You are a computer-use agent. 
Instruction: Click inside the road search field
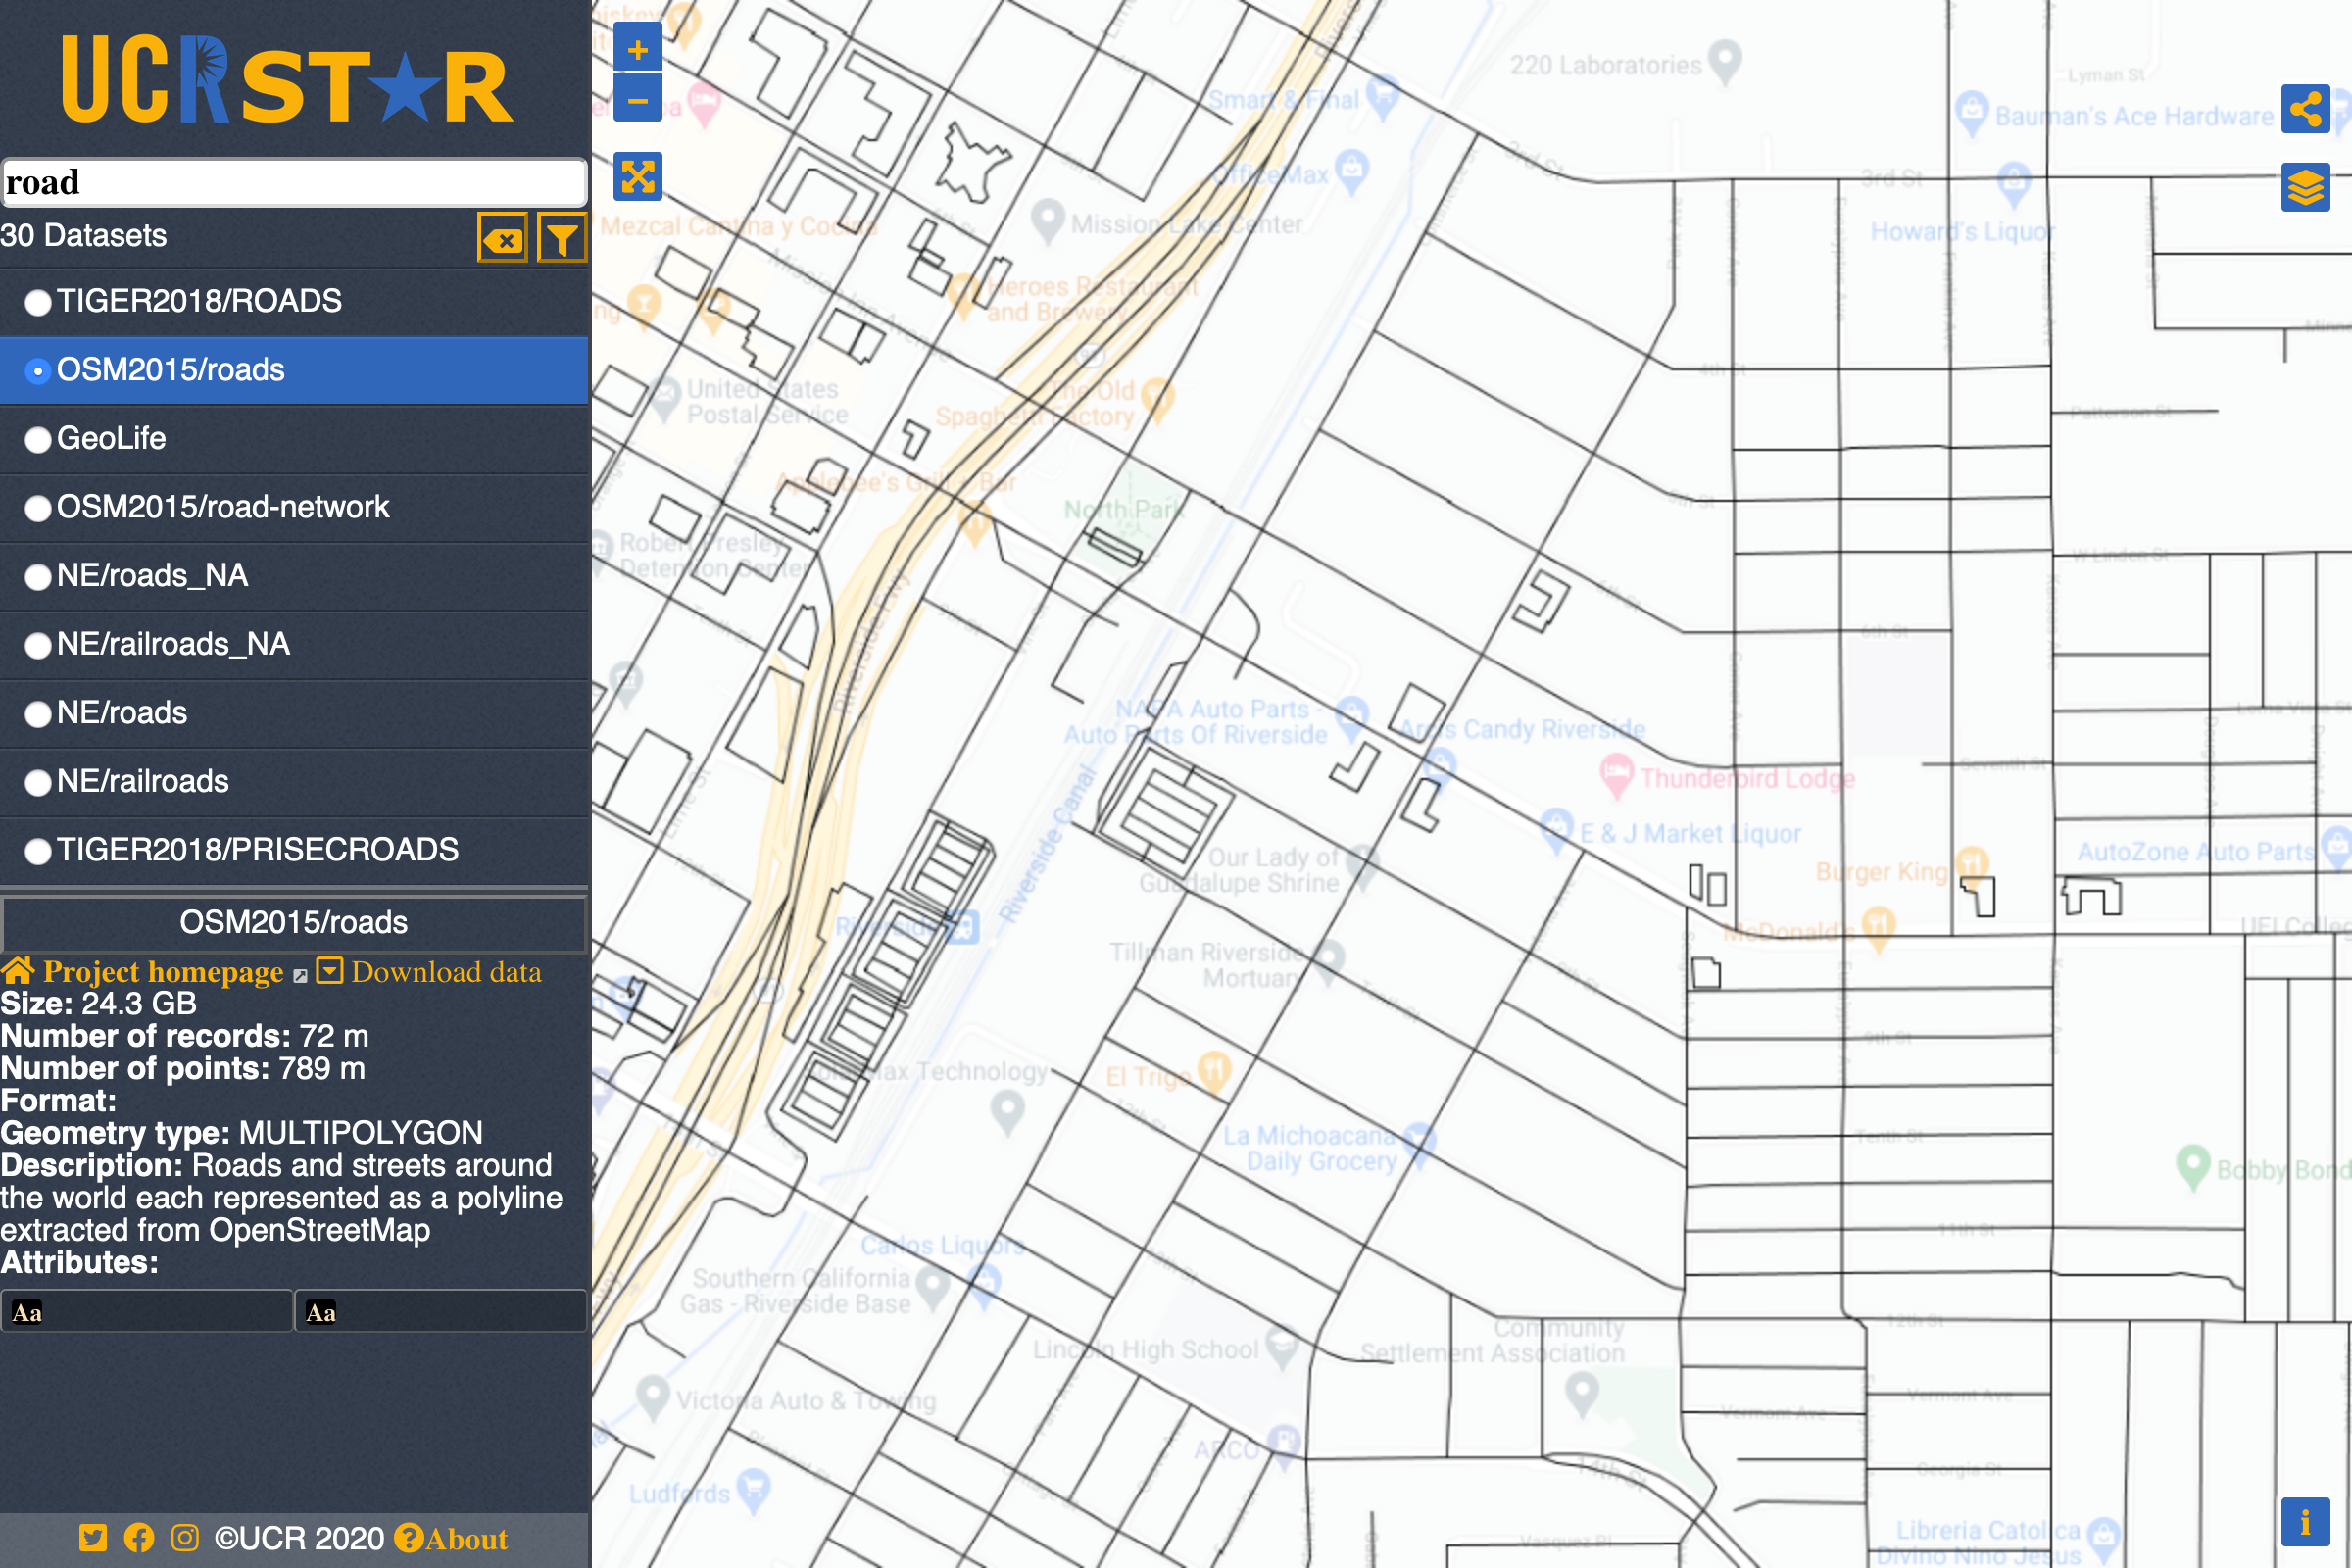[x=294, y=182]
